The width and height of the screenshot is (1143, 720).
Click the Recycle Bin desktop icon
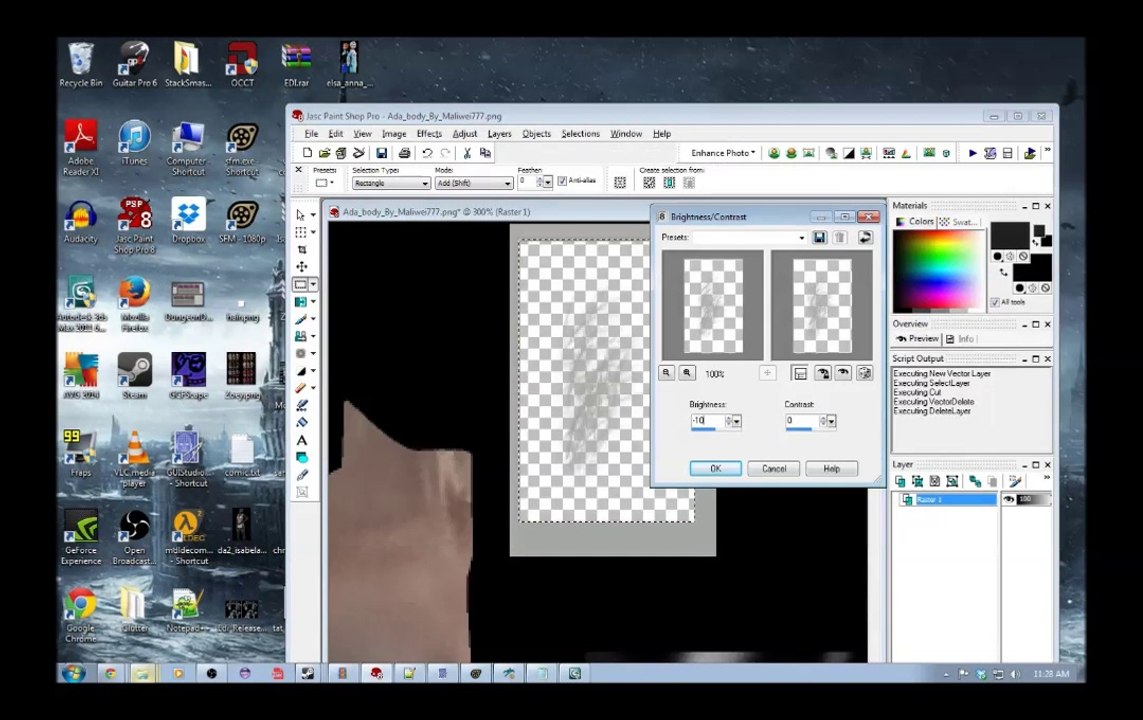[x=80, y=64]
